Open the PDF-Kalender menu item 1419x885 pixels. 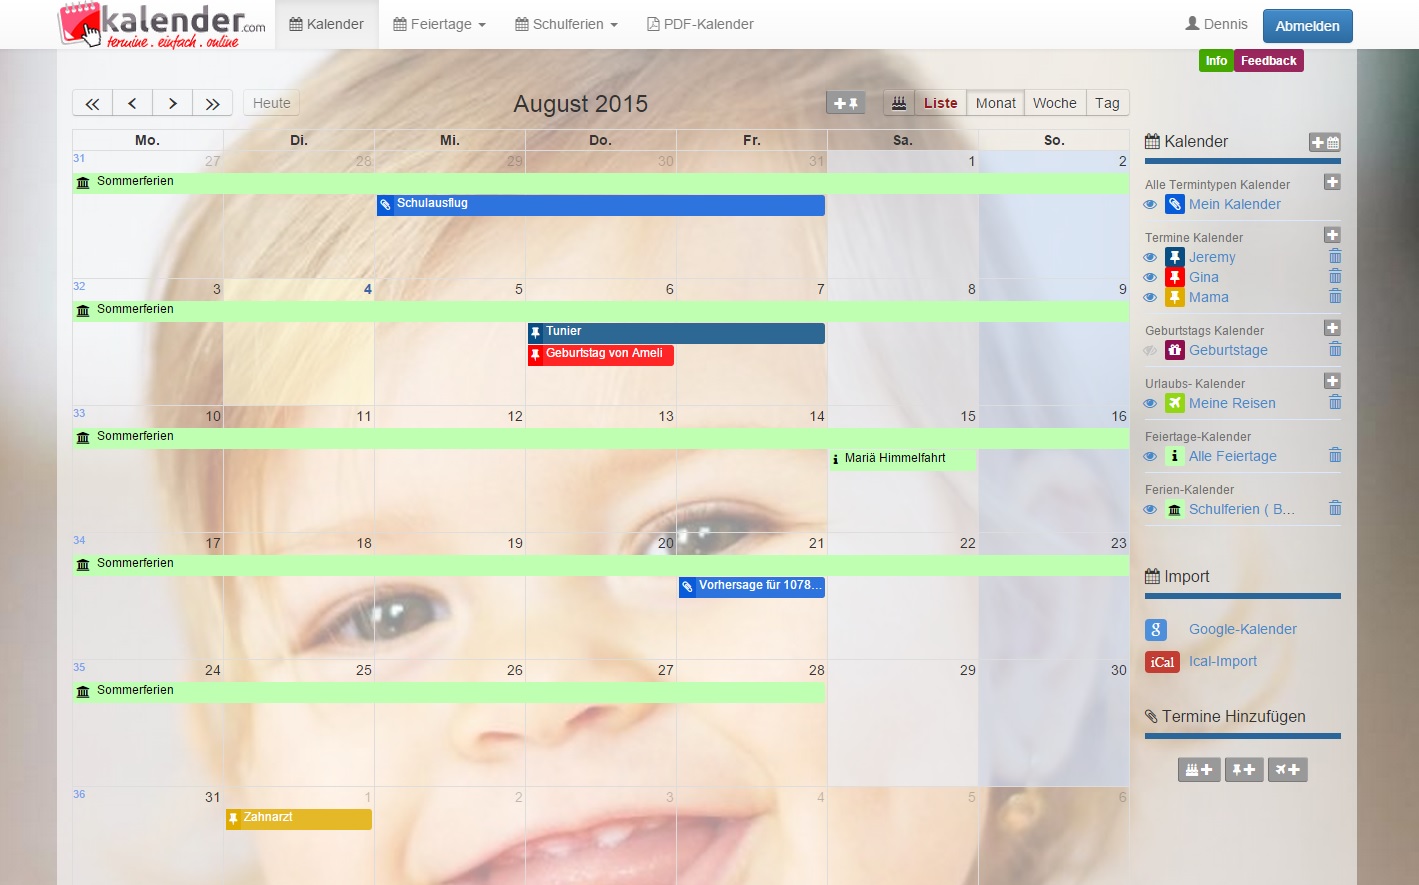coord(699,23)
